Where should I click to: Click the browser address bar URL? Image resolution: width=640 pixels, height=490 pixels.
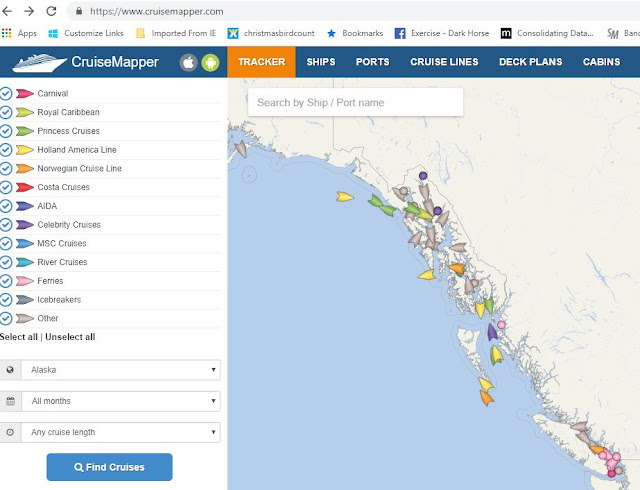(157, 11)
